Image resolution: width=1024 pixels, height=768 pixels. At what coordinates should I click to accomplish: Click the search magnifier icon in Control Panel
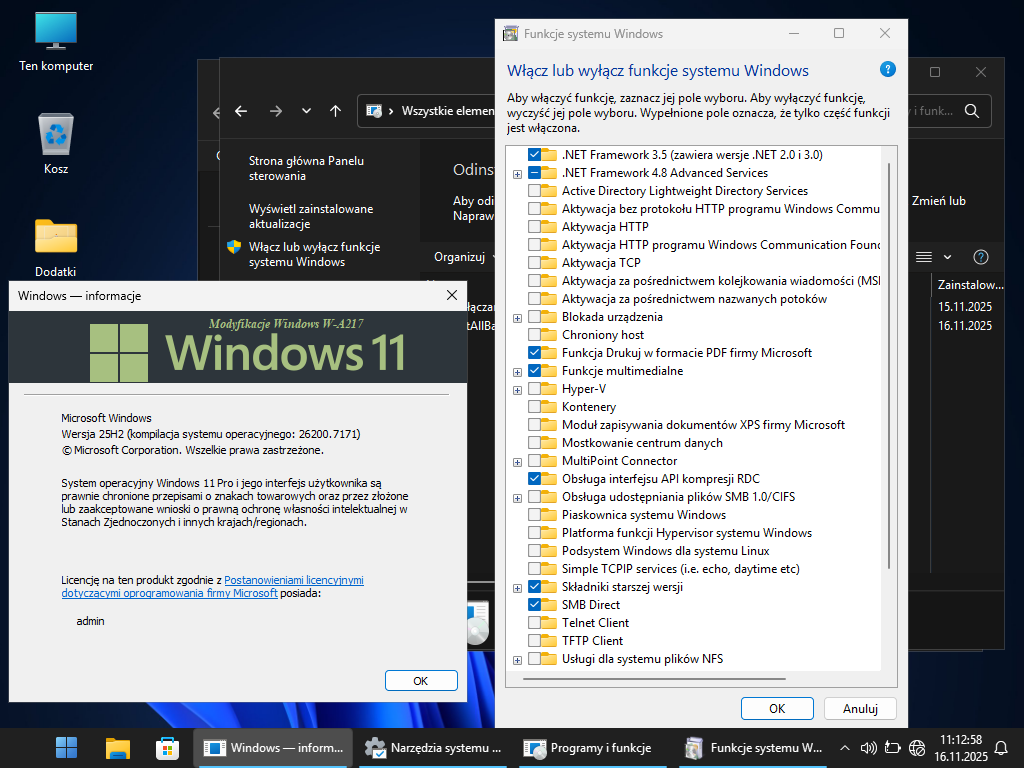click(972, 111)
